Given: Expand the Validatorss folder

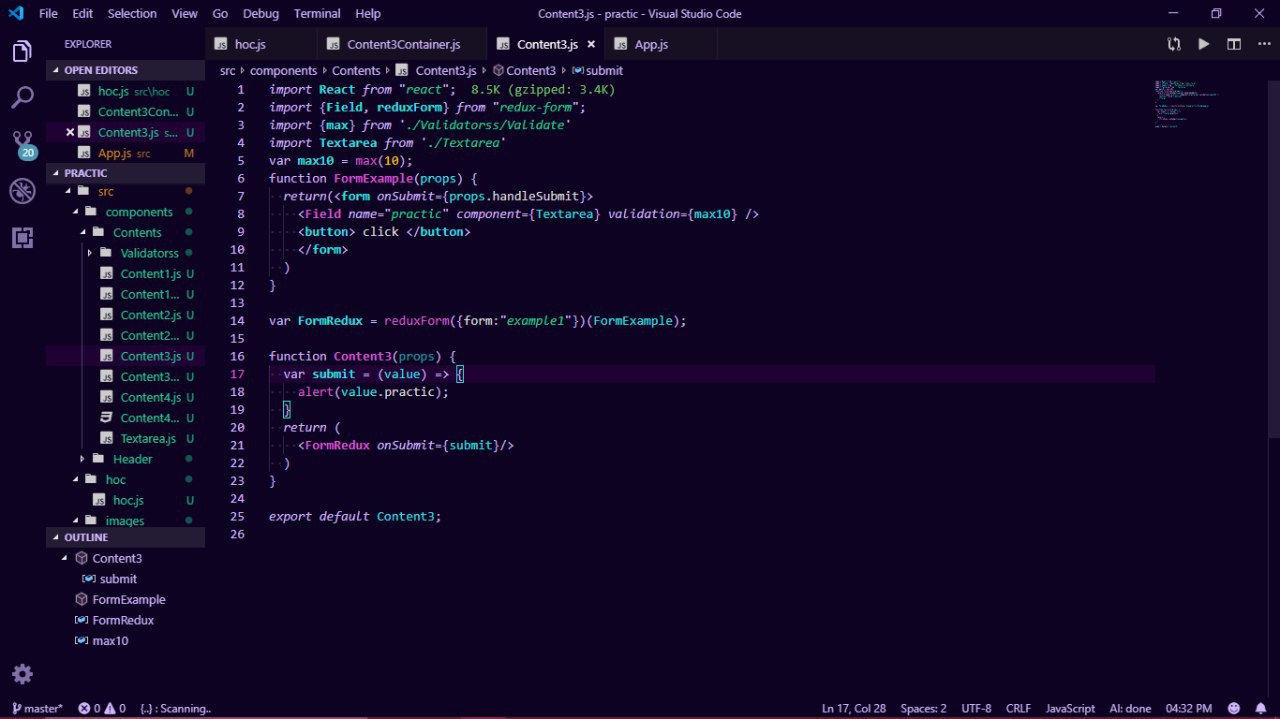Looking at the screenshot, I should click(x=149, y=253).
